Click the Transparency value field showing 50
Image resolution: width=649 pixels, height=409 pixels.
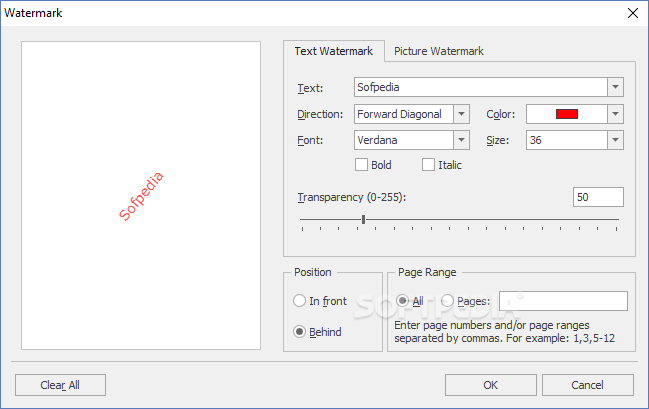(x=598, y=197)
